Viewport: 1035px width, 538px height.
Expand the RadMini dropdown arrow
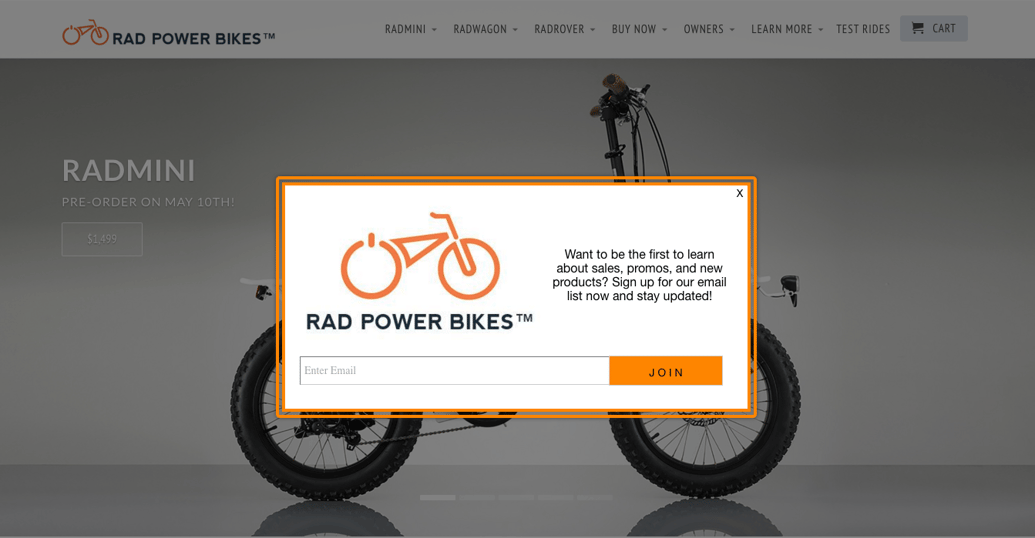pyautogui.click(x=434, y=30)
